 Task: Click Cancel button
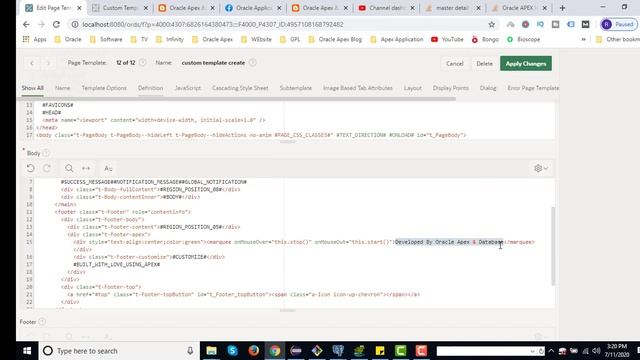[x=454, y=63]
